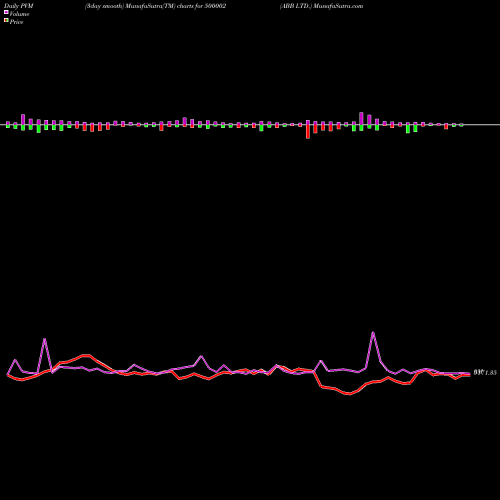The height and width of the screenshot is (500, 500).
Task: Click the 'Daily PVM' title text
Action: click(x=19, y=6)
